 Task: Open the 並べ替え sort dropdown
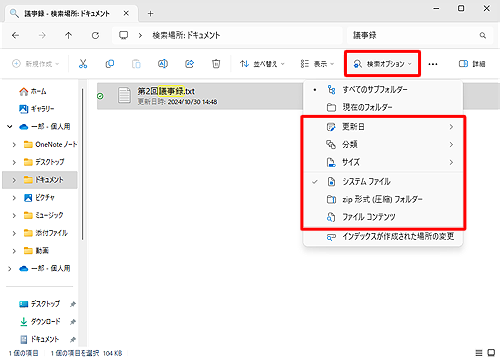pos(262,64)
